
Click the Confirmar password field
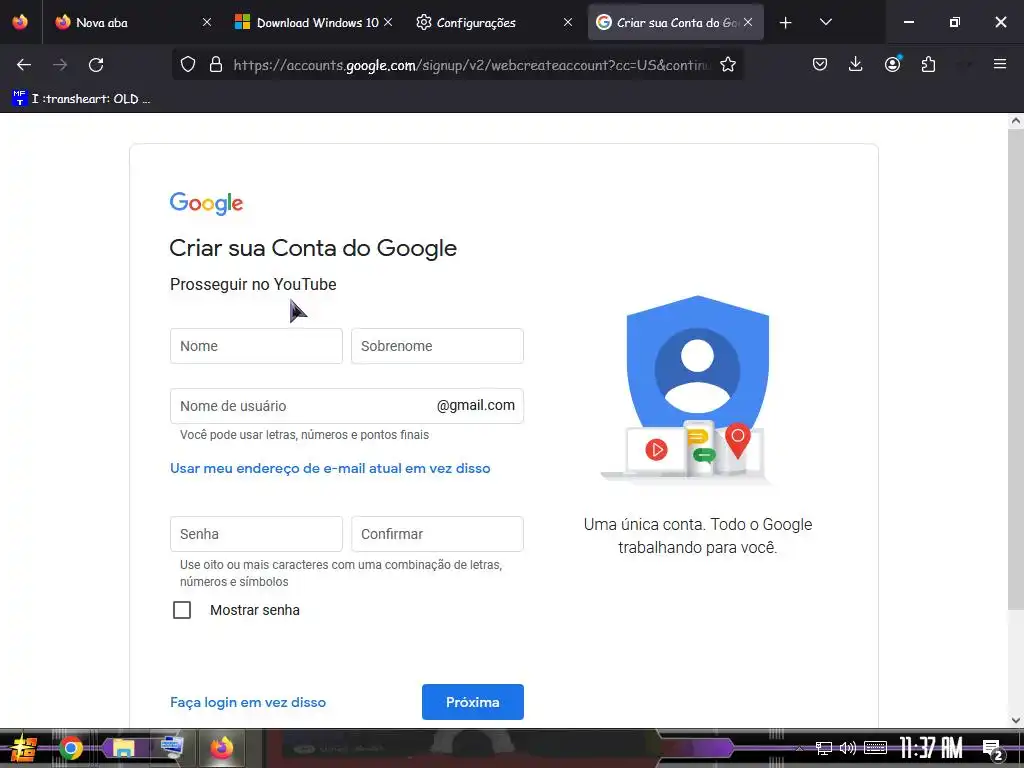coord(437,534)
